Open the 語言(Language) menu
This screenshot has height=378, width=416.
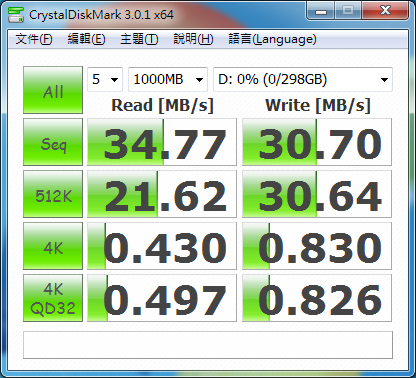272,39
